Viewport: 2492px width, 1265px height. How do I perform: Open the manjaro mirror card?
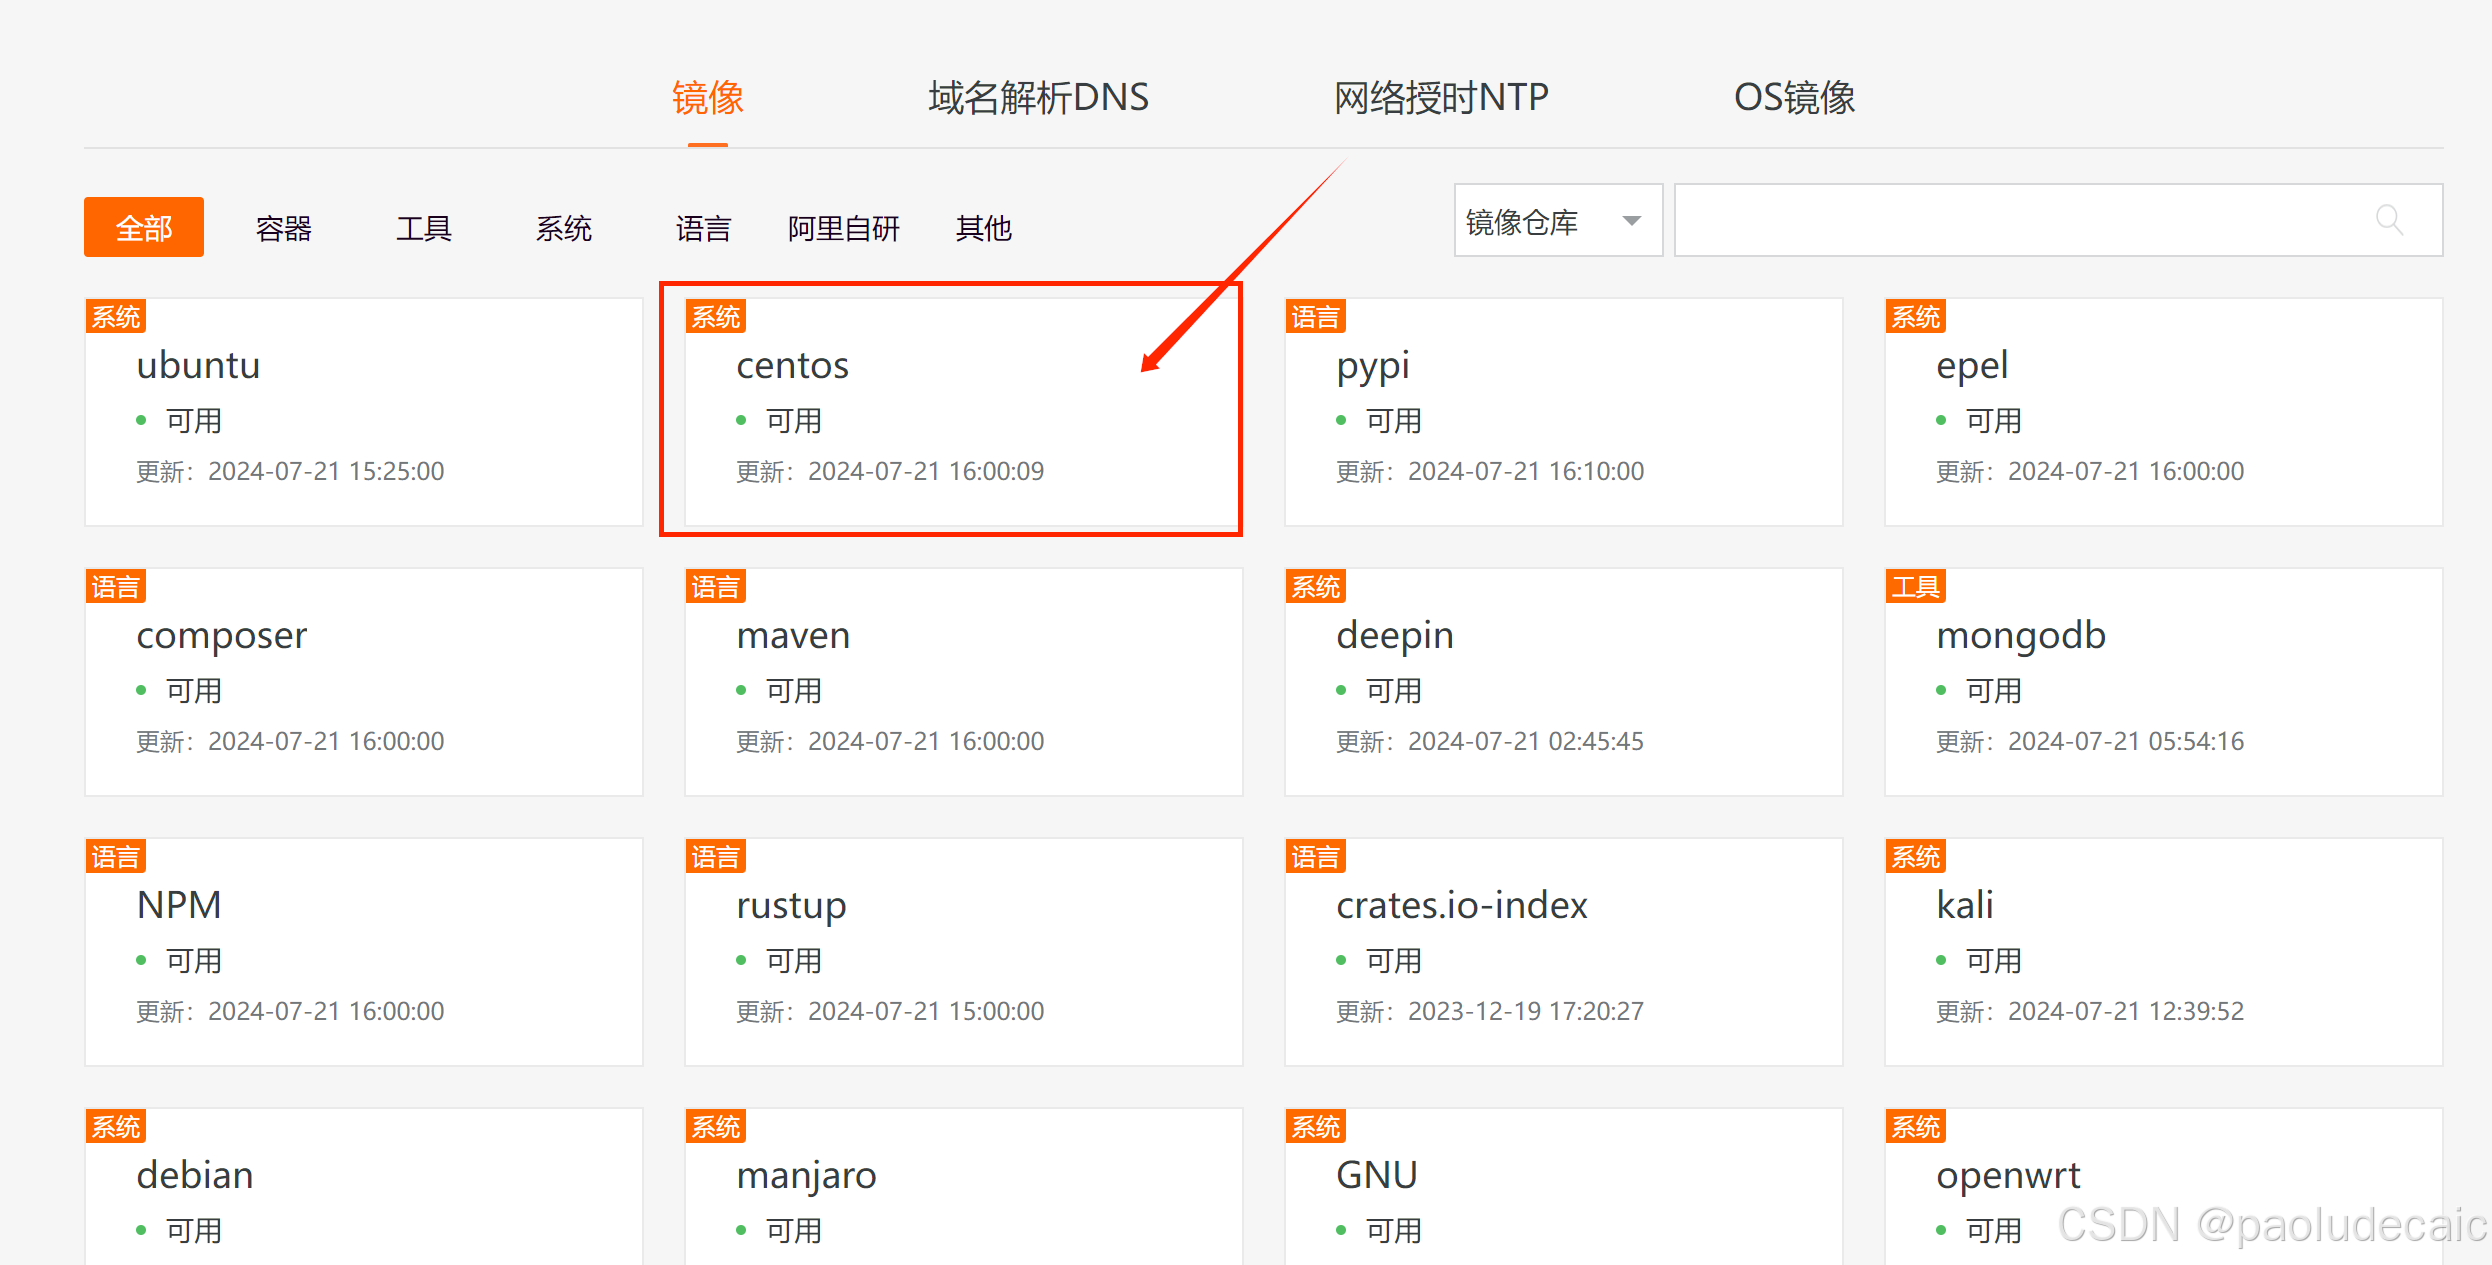point(964,1186)
